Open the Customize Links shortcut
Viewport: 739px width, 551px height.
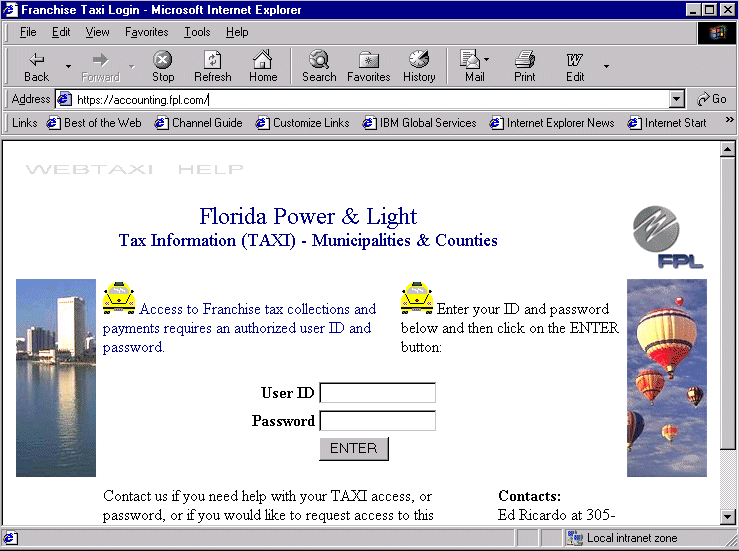tap(303, 123)
